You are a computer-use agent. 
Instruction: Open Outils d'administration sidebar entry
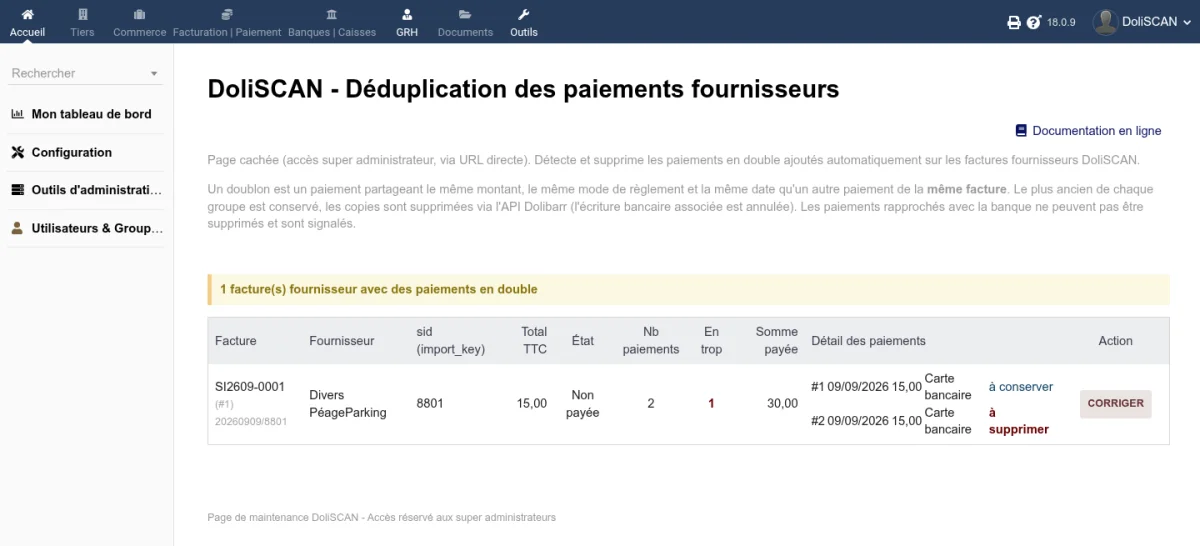(x=96, y=190)
